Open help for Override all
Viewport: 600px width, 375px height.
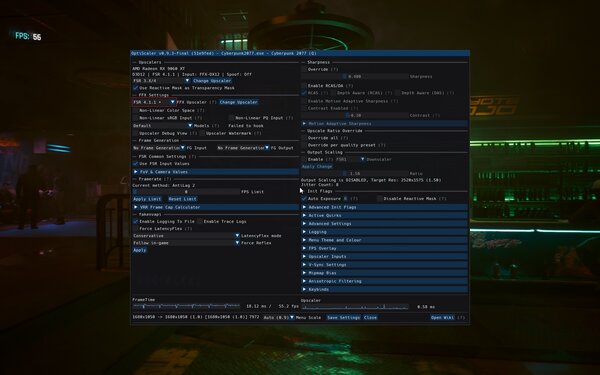click(344, 138)
